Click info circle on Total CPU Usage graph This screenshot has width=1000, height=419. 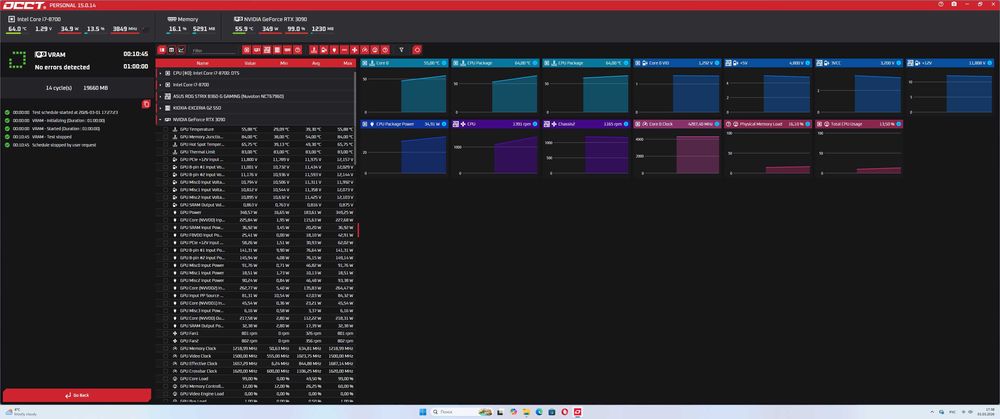click(x=899, y=124)
